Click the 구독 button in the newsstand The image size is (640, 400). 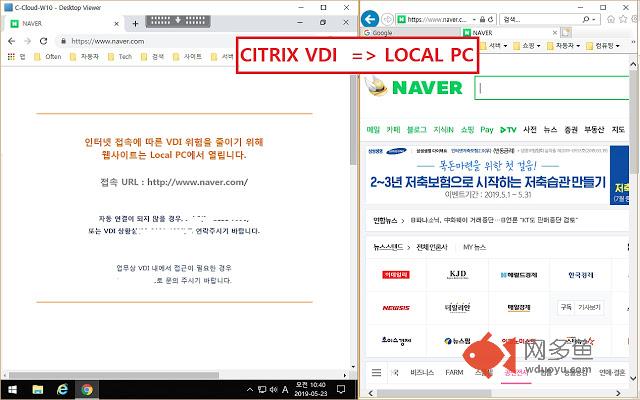click(x=566, y=307)
